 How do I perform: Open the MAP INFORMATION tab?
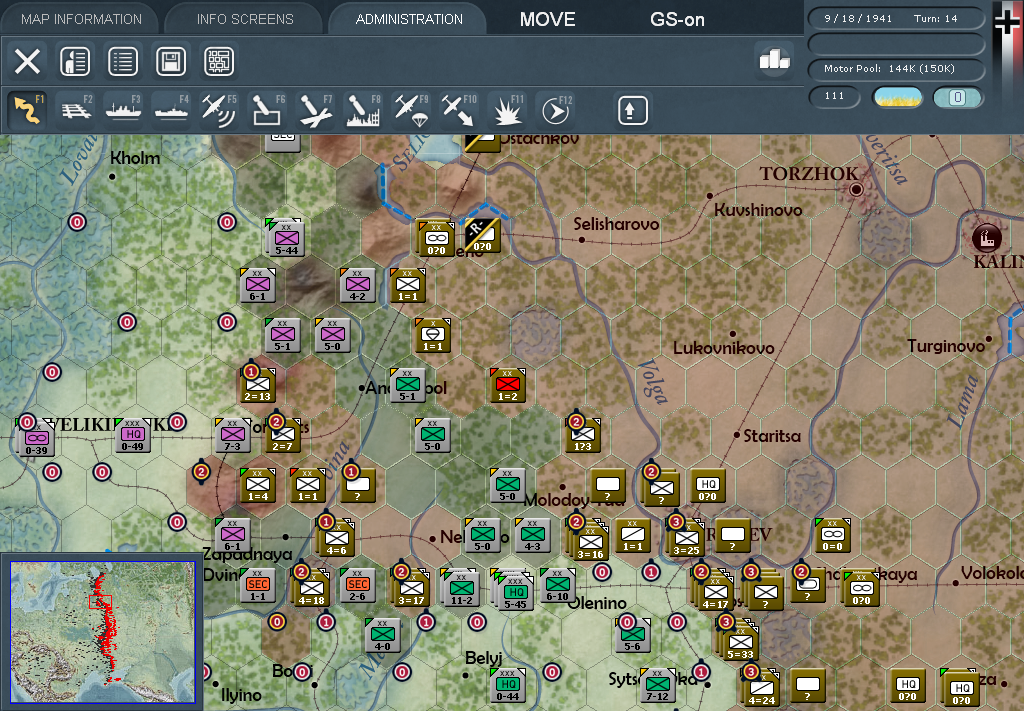(x=81, y=19)
